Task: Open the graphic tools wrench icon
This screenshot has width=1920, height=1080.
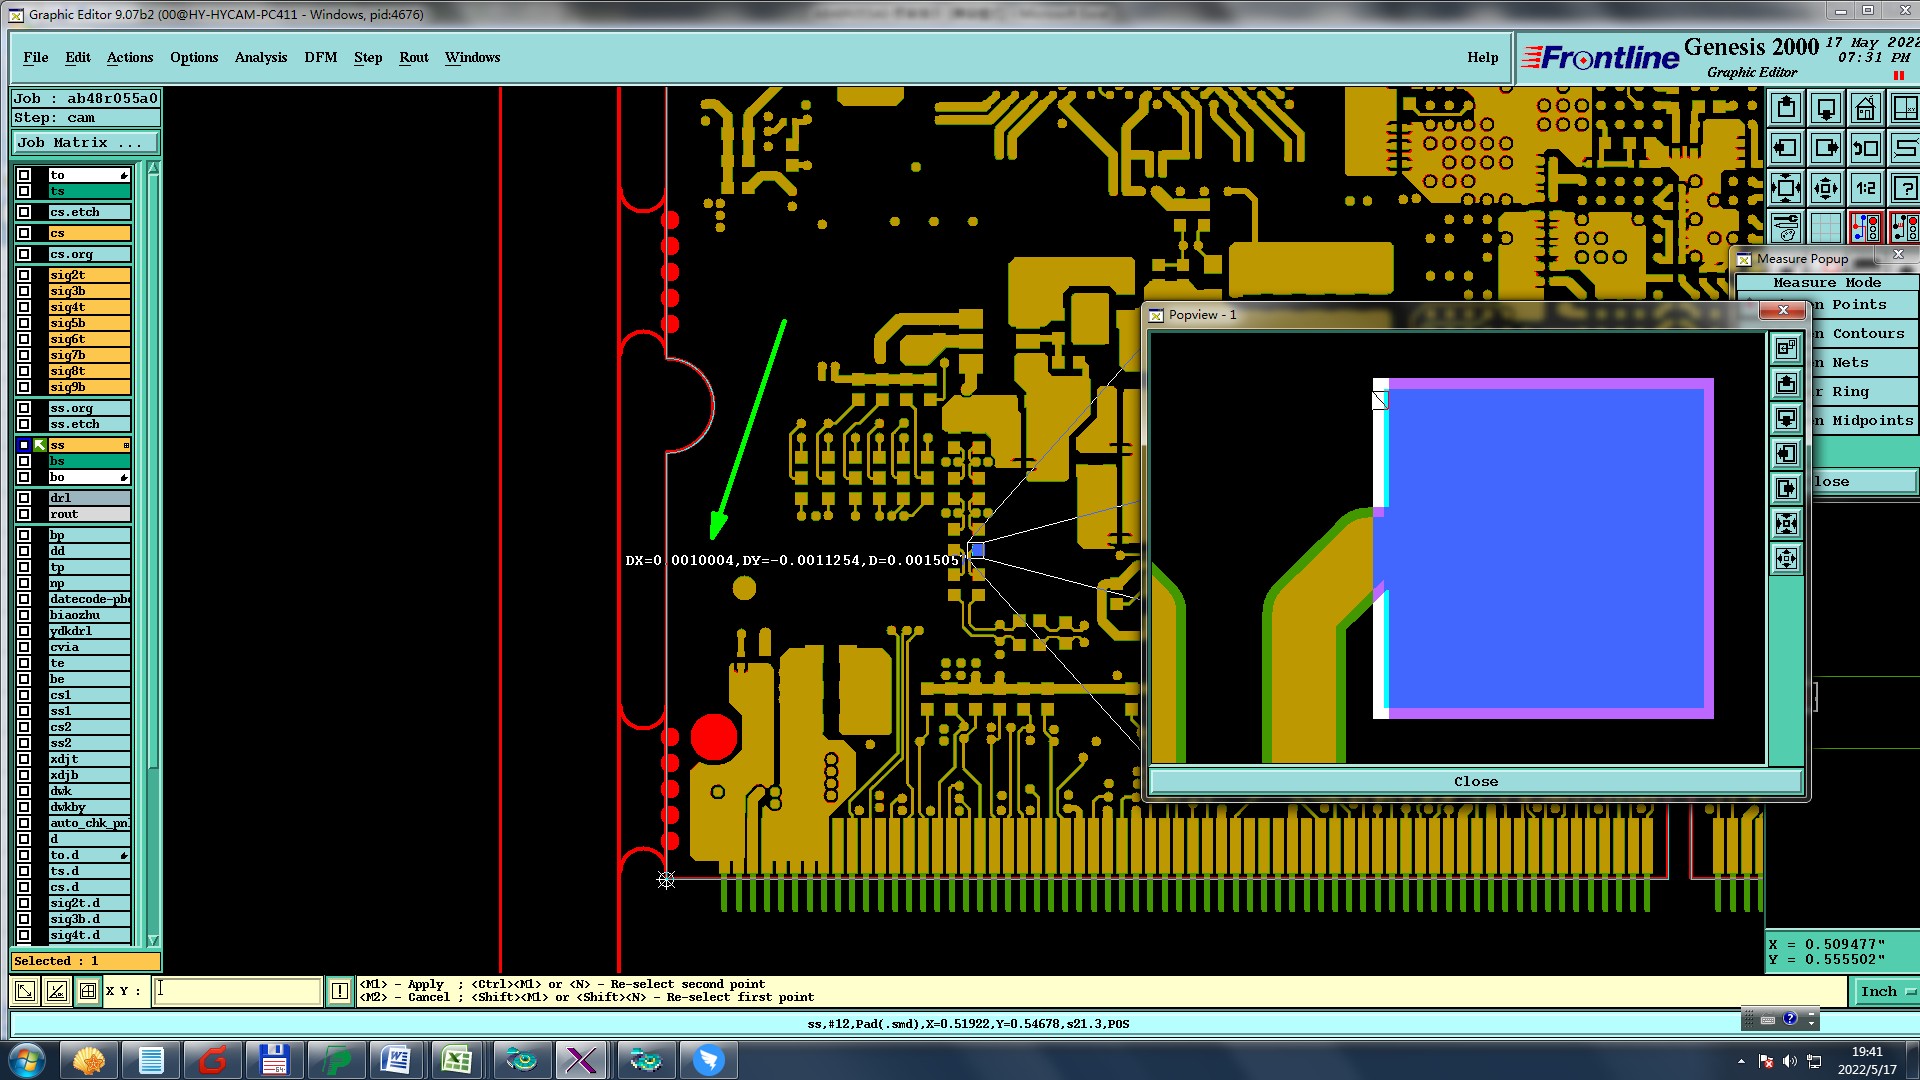Action: [1786, 228]
